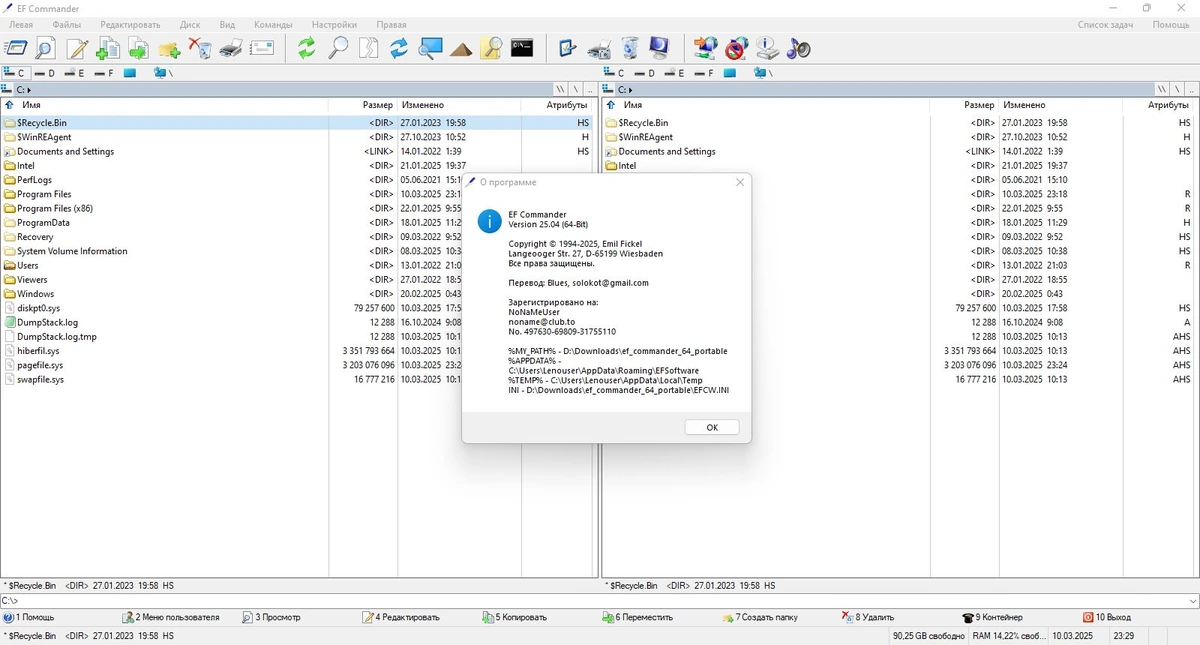Click the green Synchronize arrows toolbar icon

pos(307,47)
